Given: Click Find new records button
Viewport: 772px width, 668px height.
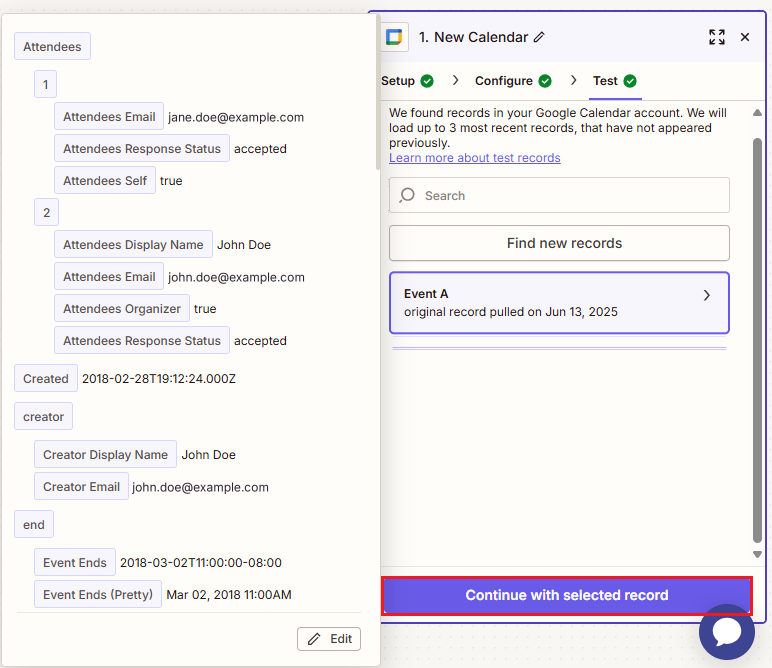Looking at the screenshot, I should [x=559, y=243].
